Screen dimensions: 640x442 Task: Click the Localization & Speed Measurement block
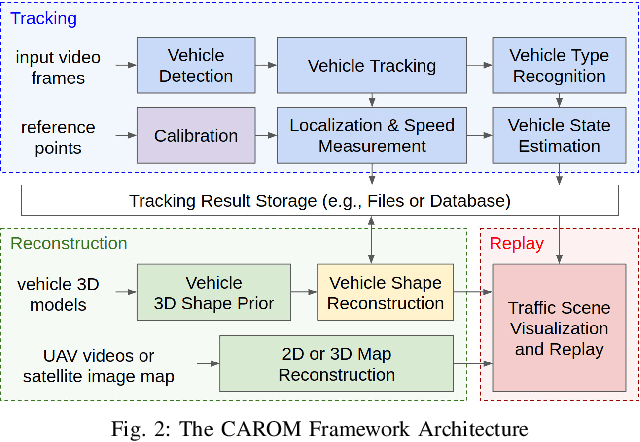pos(371,136)
